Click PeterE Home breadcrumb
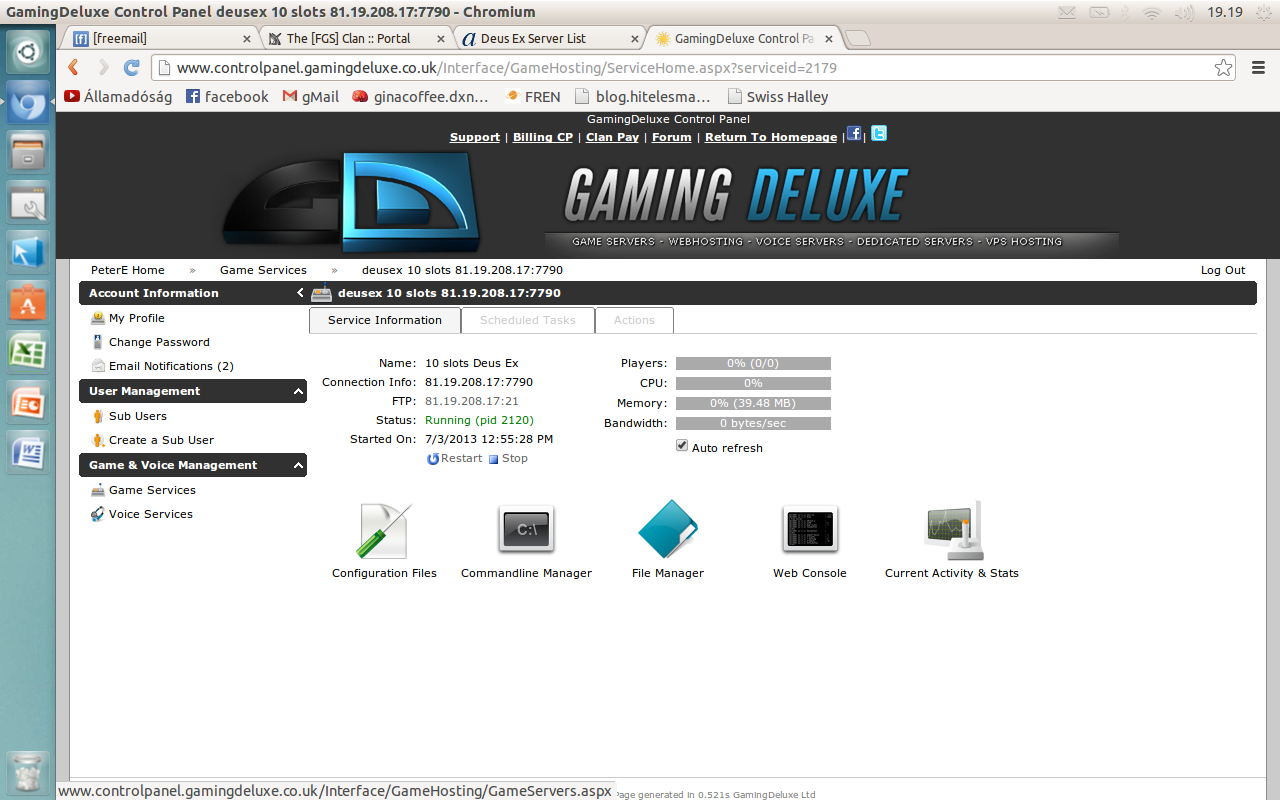This screenshot has height=800, width=1280. (x=128, y=270)
